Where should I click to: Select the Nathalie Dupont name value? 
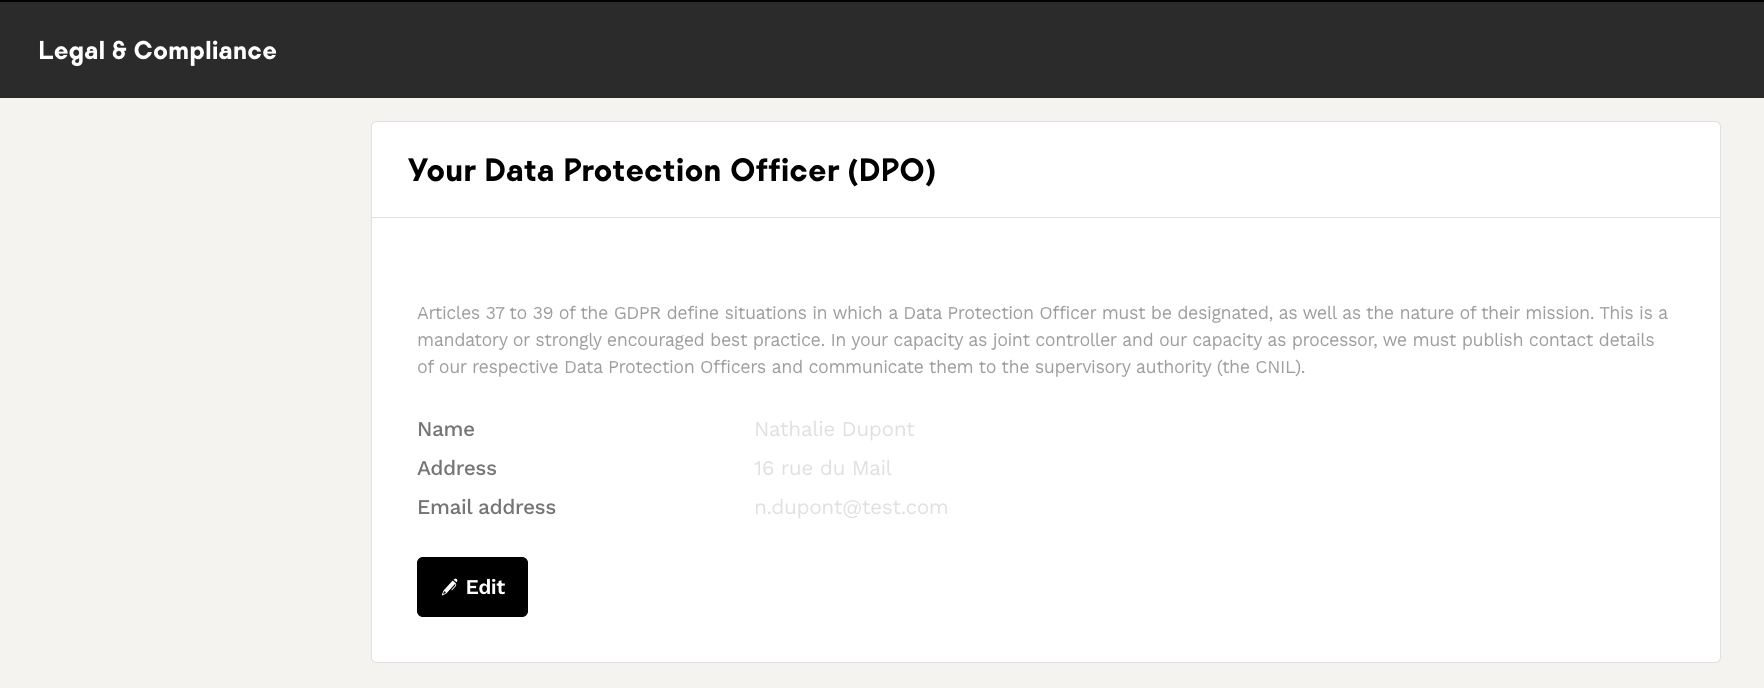[x=834, y=429]
